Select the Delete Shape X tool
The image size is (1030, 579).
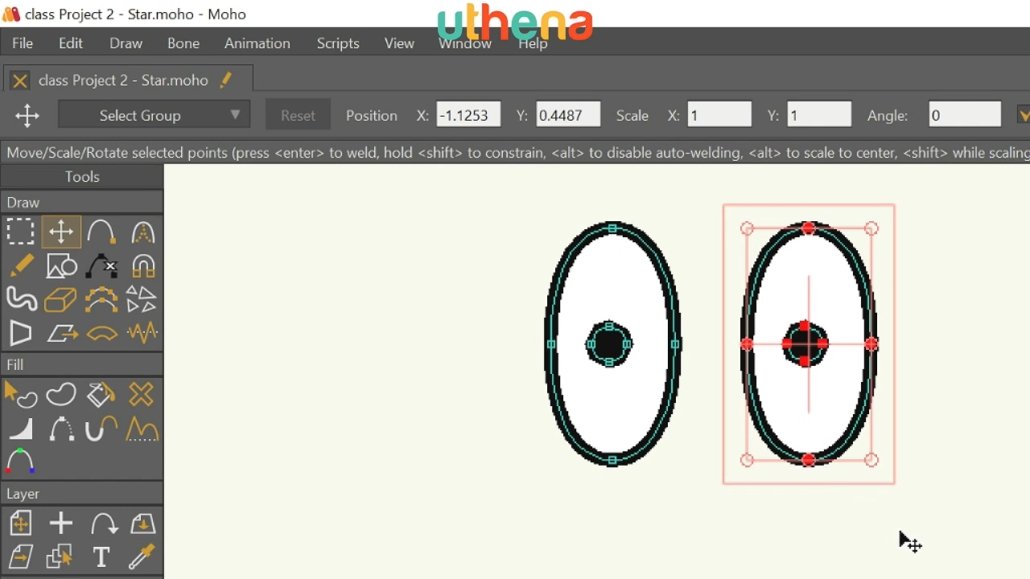(141, 394)
